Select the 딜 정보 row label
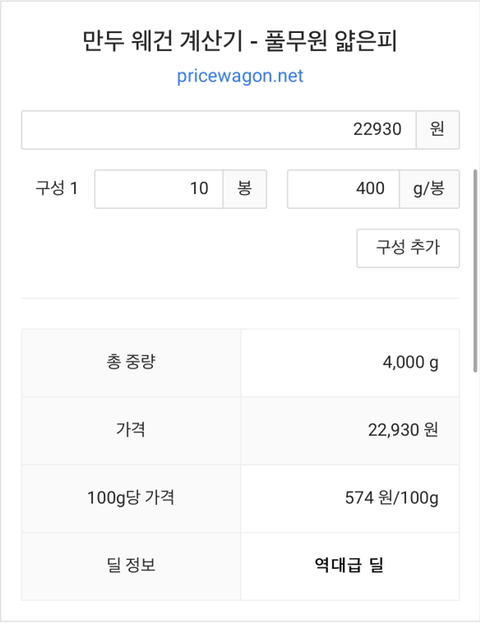 (131, 566)
